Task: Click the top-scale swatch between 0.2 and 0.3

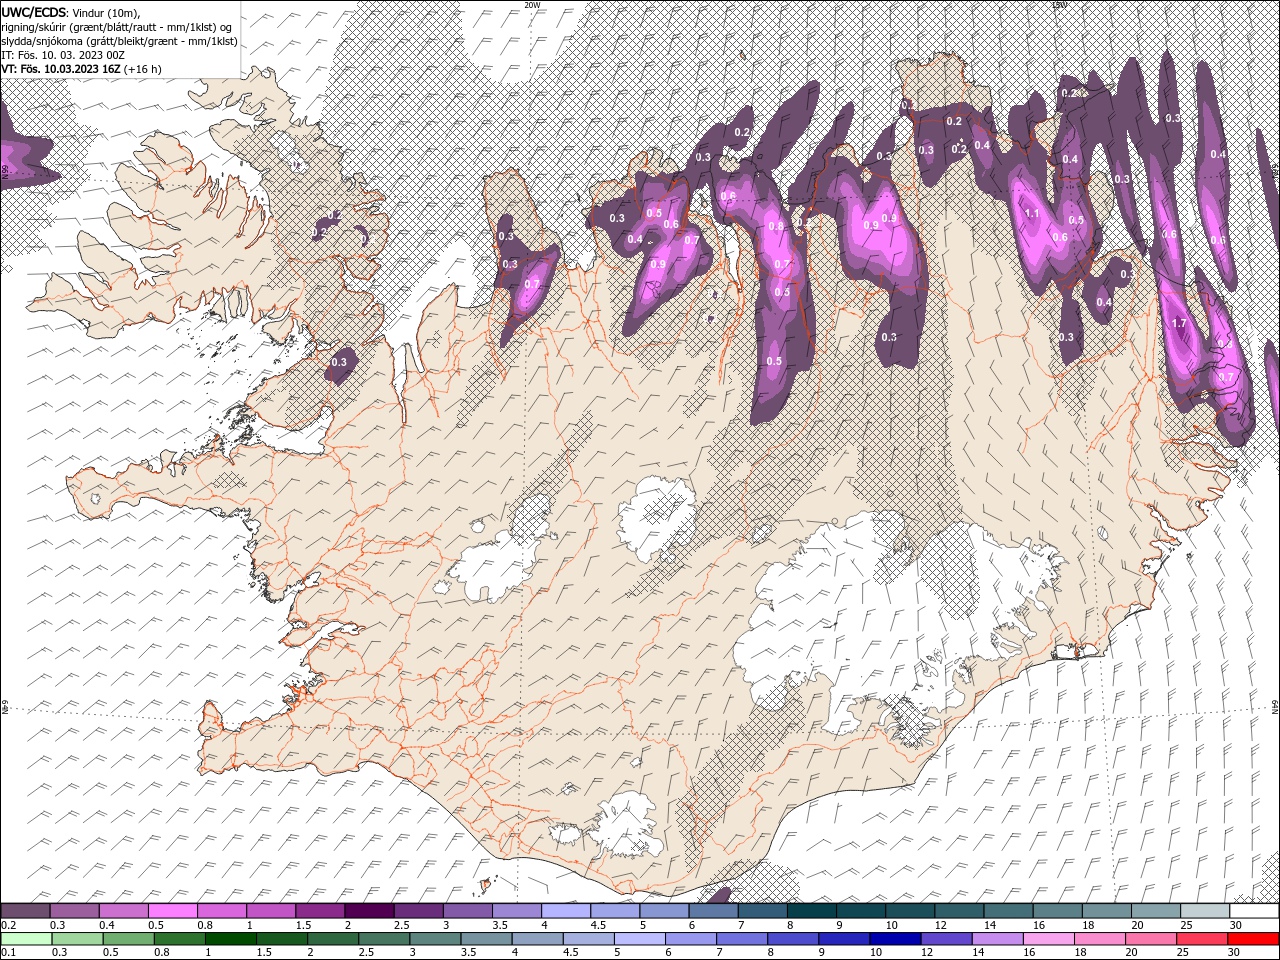Action: click(x=26, y=911)
